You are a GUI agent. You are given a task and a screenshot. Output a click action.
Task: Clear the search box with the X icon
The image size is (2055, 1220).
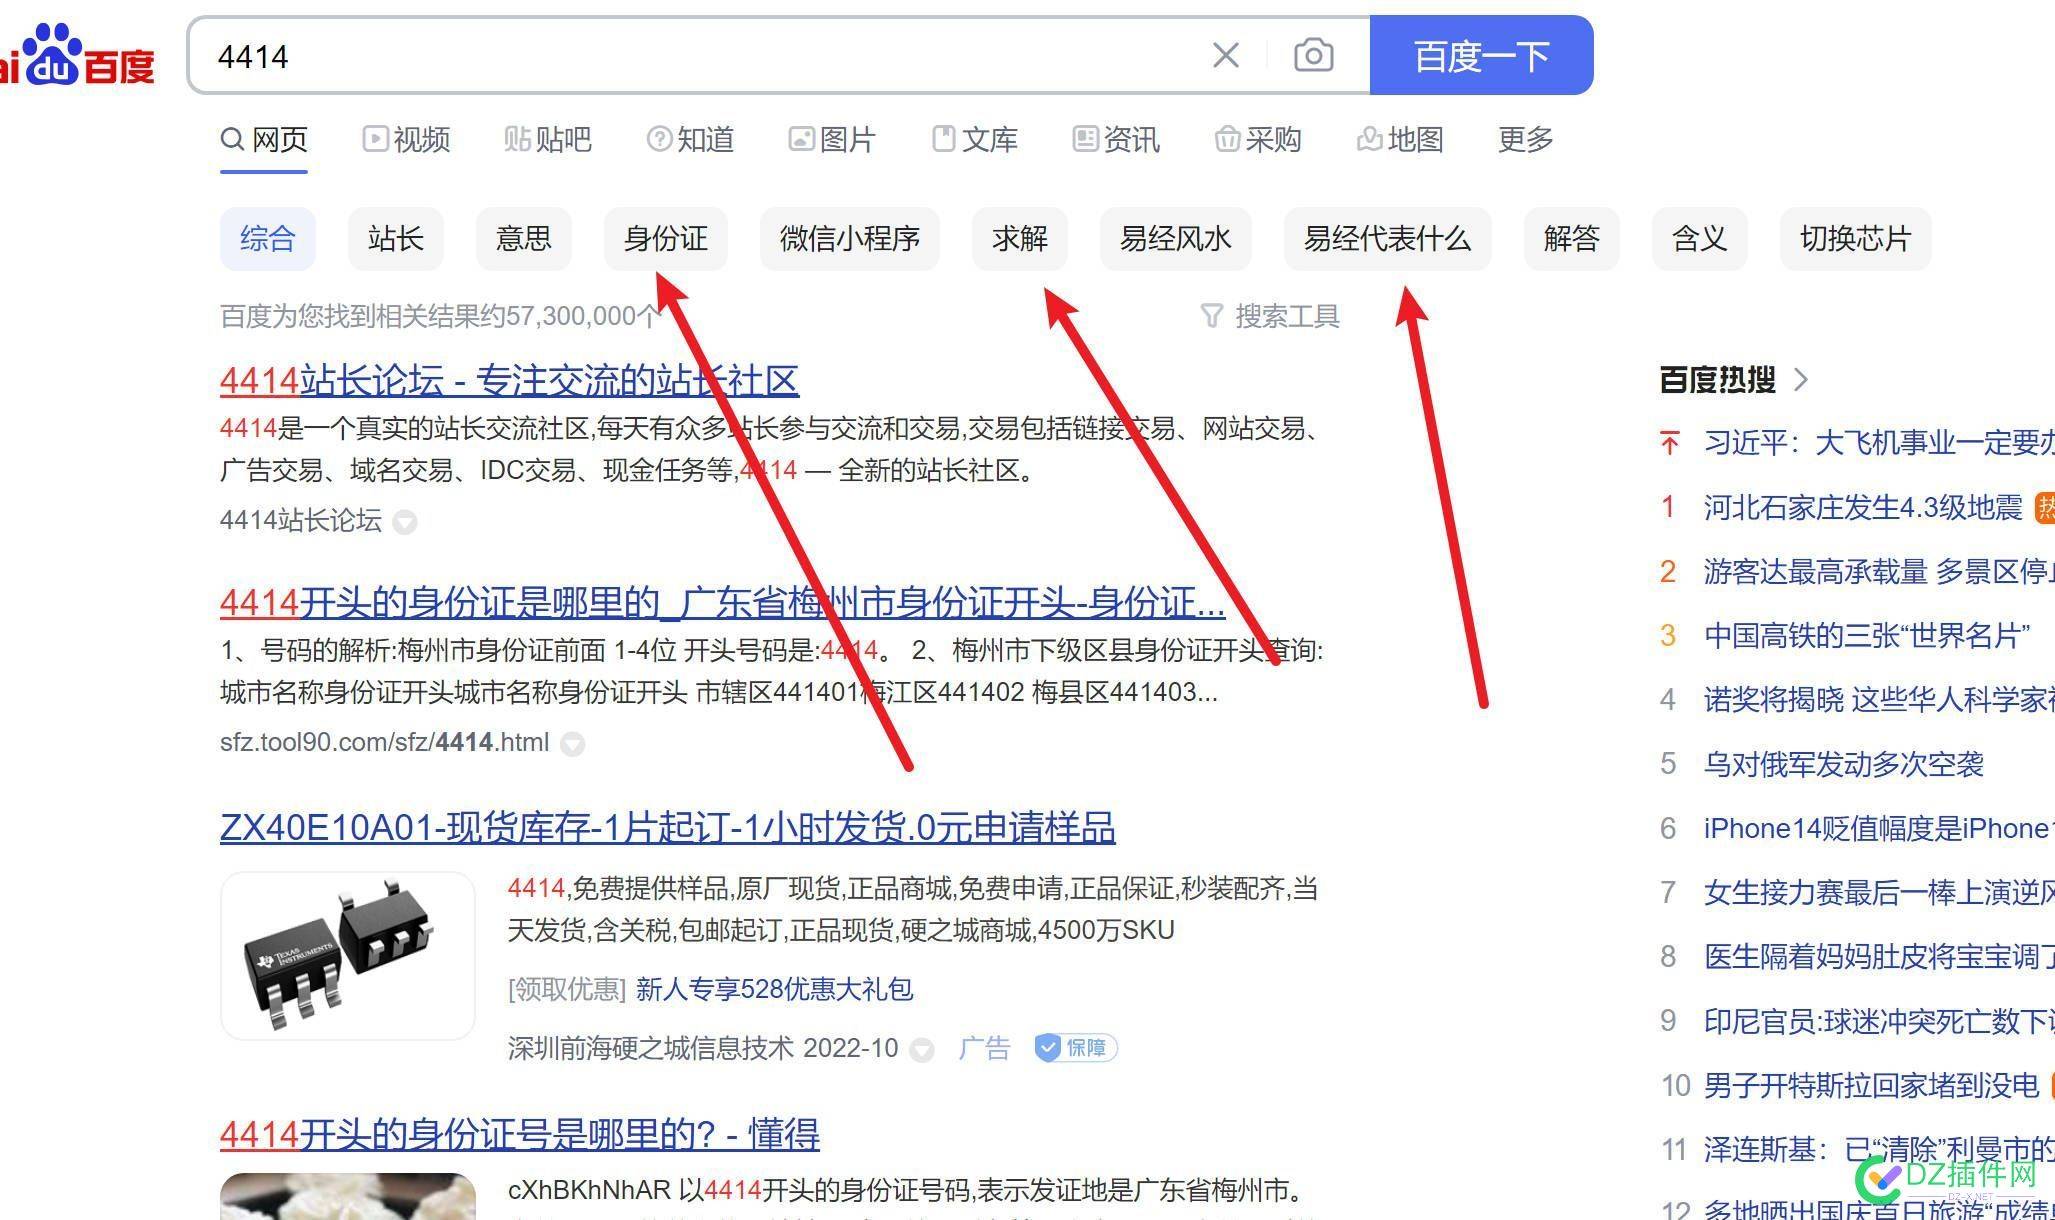pyautogui.click(x=1226, y=55)
